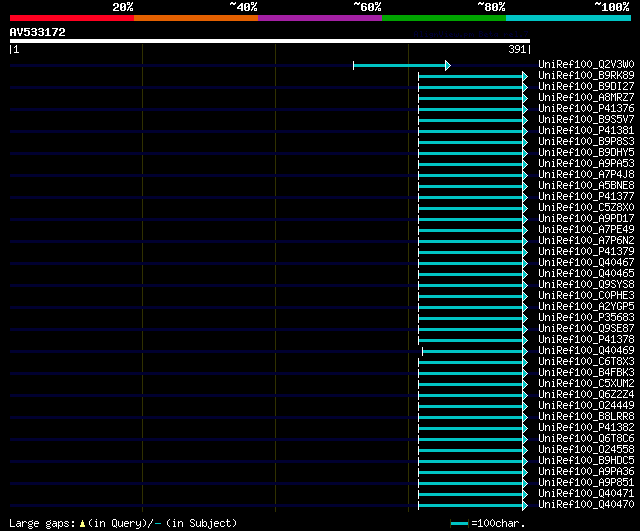Click the ~100% legend label
The width and height of the screenshot is (640, 531).
point(612,7)
